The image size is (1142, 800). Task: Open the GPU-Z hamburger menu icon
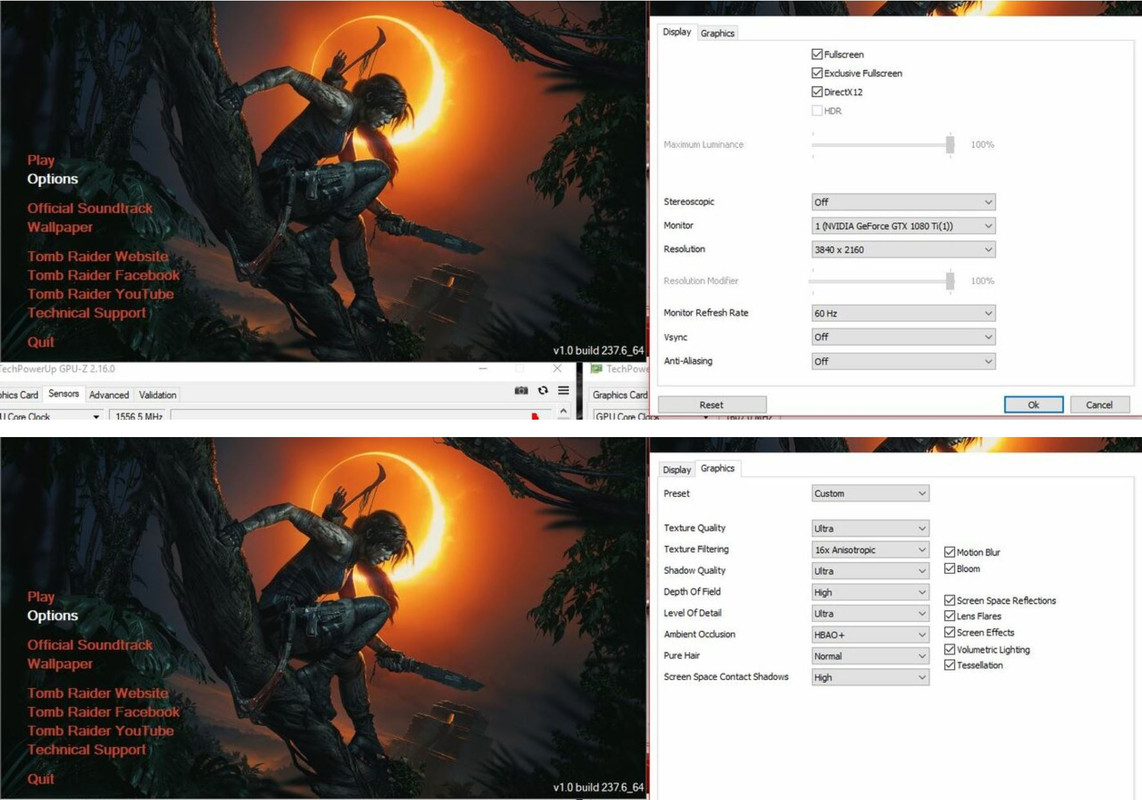[x=564, y=391]
